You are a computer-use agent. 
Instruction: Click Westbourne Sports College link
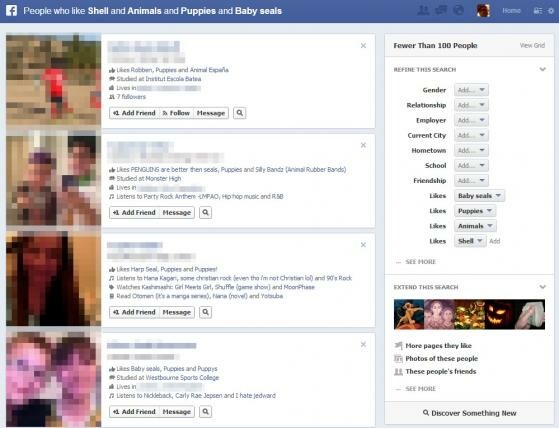(182, 378)
